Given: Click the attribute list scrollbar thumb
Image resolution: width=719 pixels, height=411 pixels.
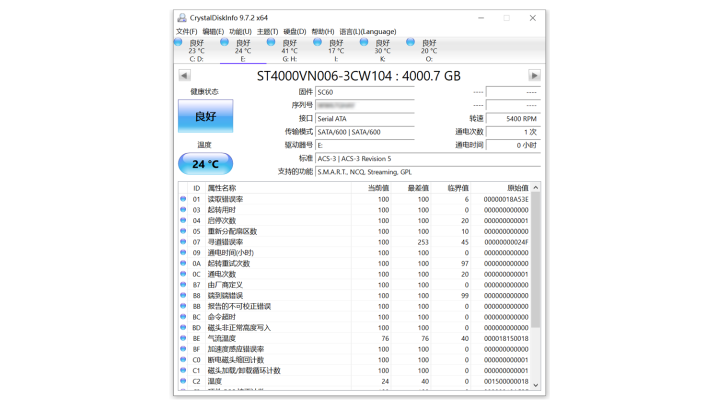Looking at the screenshot, I should click(x=536, y=260).
